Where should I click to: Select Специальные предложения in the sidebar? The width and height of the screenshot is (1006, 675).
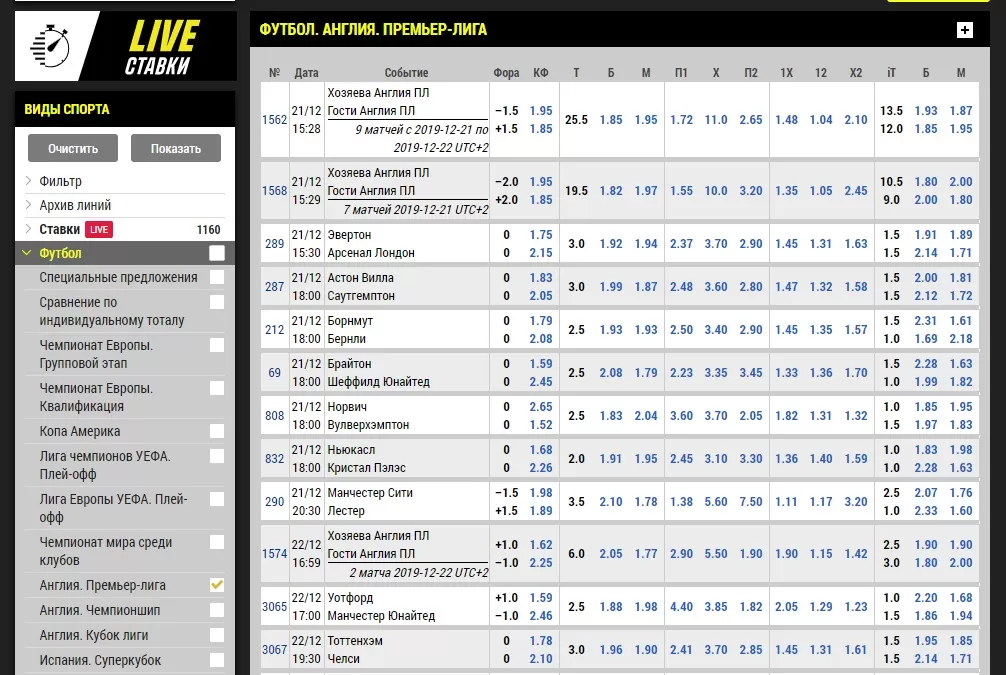(x=118, y=278)
